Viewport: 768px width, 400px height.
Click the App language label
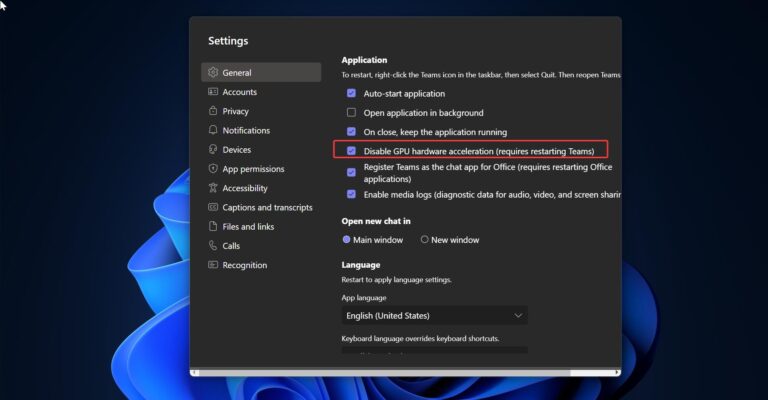pos(364,298)
